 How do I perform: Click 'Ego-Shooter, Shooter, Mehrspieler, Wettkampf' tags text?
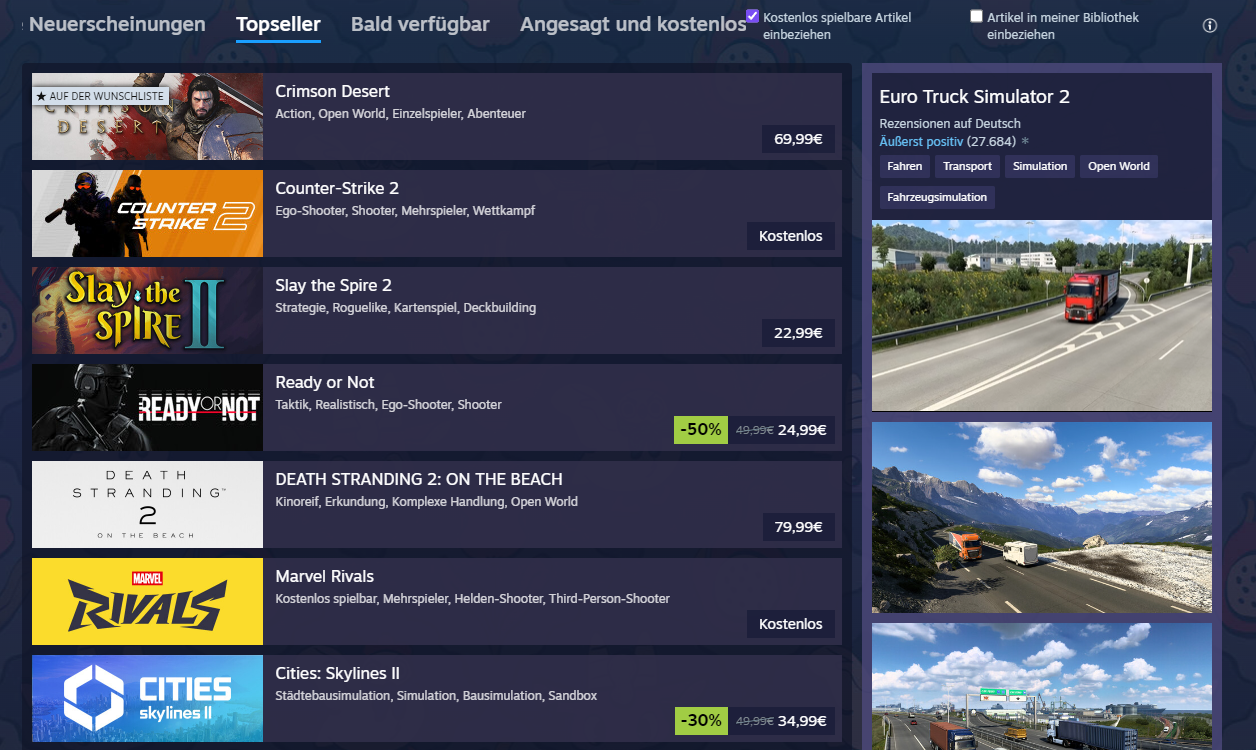pos(405,211)
